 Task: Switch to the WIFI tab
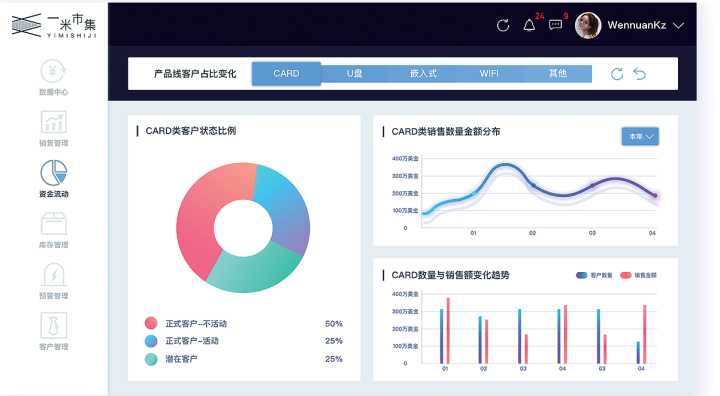(x=489, y=74)
